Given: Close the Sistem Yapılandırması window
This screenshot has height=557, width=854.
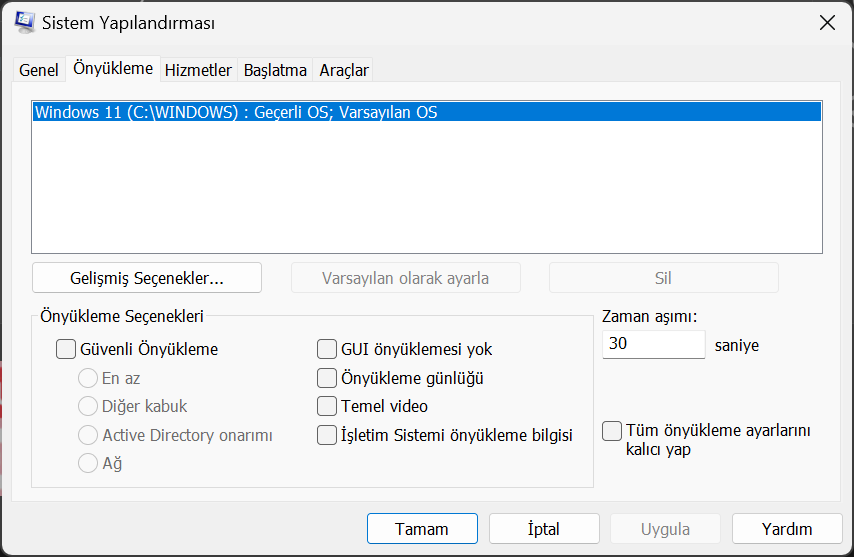Looking at the screenshot, I should (x=827, y=23).
